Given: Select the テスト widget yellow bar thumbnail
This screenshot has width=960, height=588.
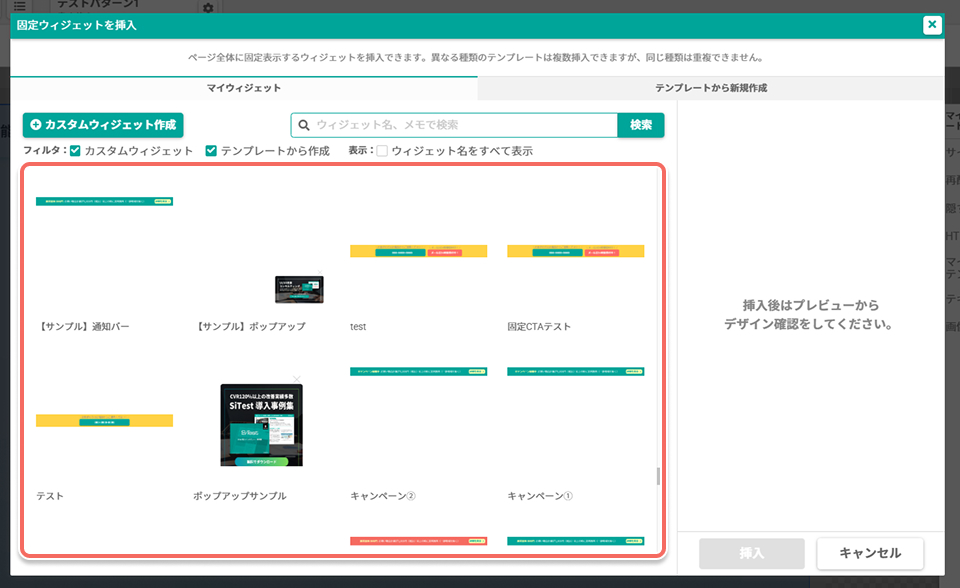Looking at the screenshot, I should [105, 421].
